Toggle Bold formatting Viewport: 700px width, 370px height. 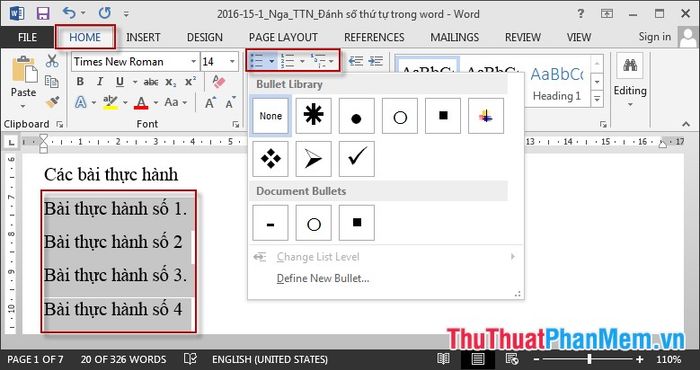pyautogui.click(x=80, y=82)
